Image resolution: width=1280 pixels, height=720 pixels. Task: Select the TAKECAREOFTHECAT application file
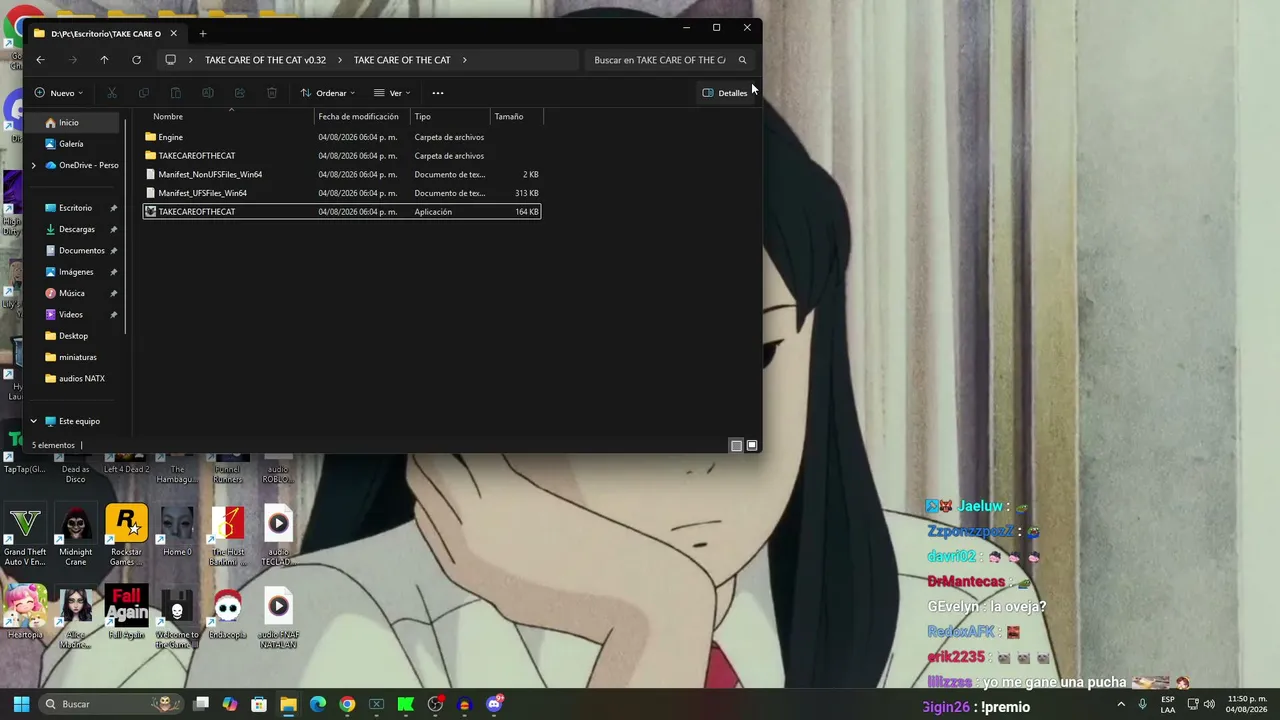(x=342, y=212)
